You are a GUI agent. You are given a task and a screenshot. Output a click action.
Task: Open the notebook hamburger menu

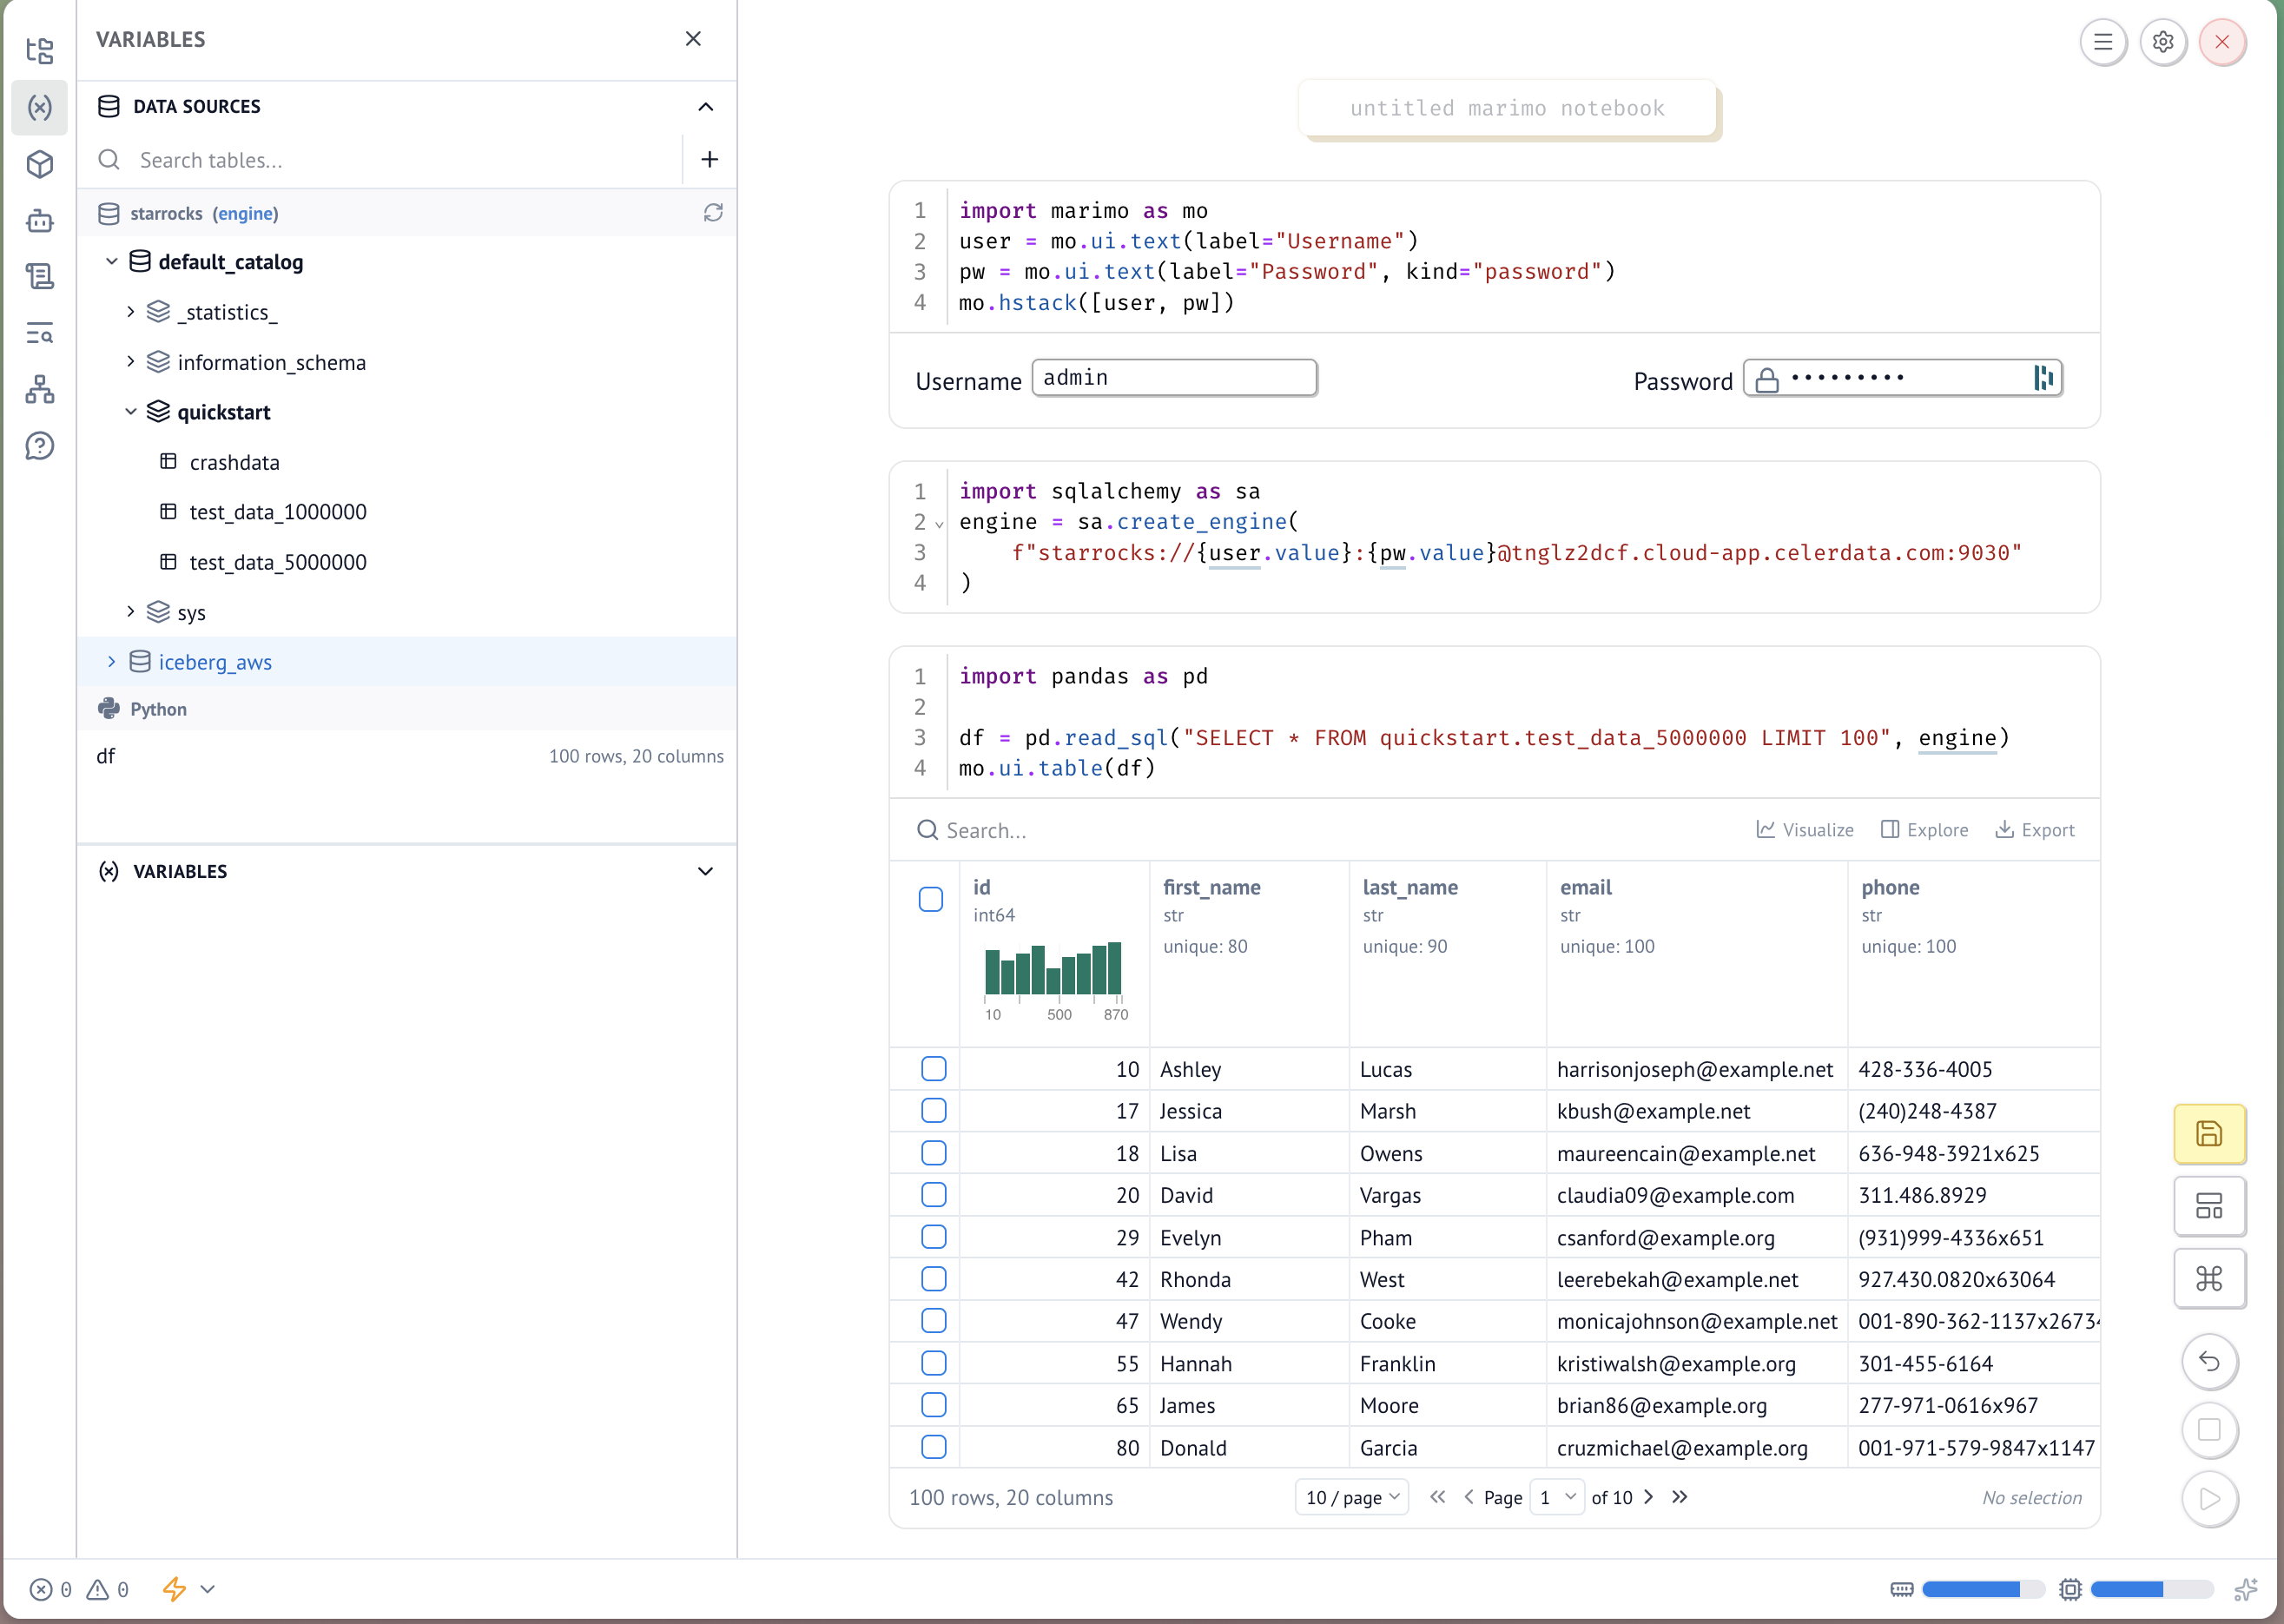(x=2102, y=42)
